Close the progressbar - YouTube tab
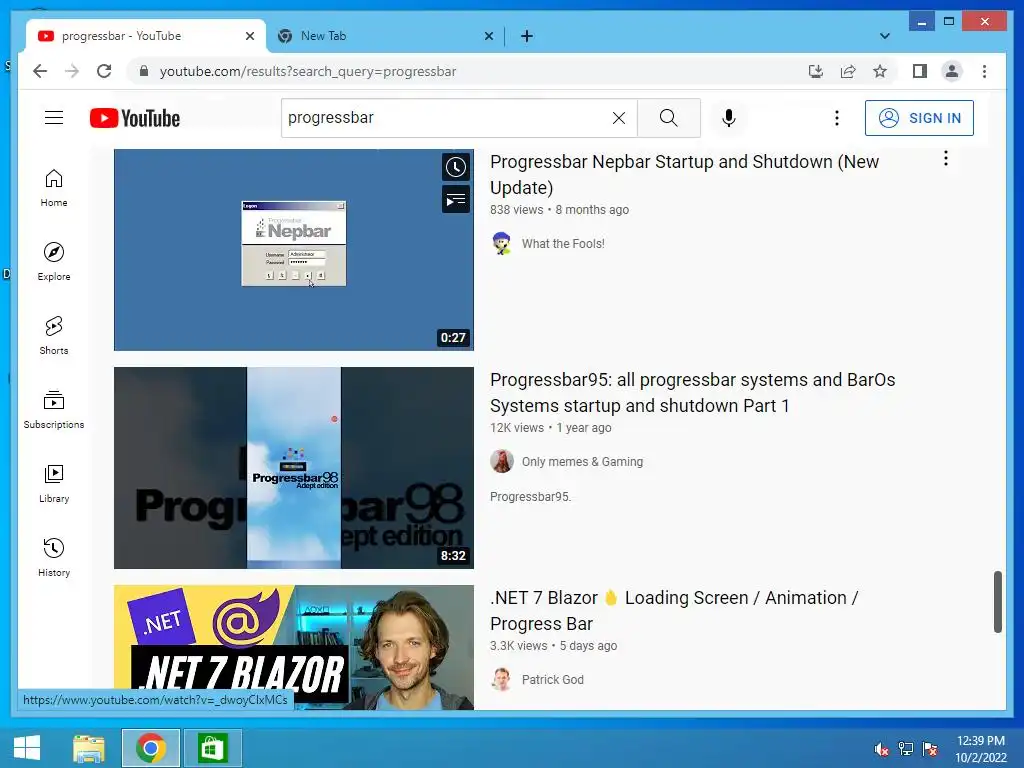1024x768 pixels. point(249,37)
